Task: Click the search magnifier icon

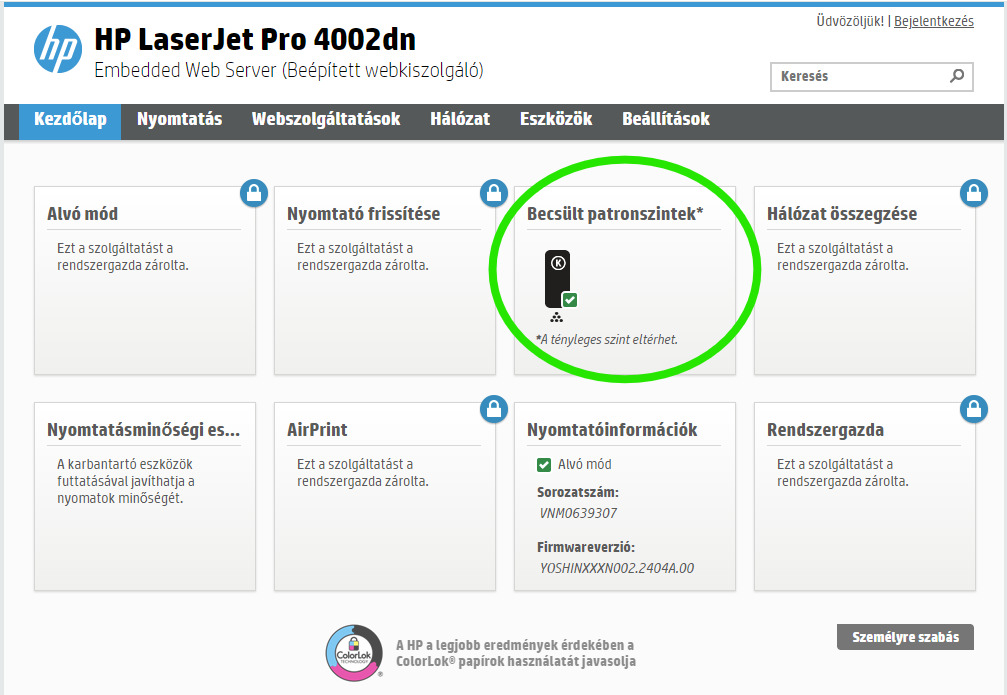Action: pyautogui.click(x=957, y=76)
